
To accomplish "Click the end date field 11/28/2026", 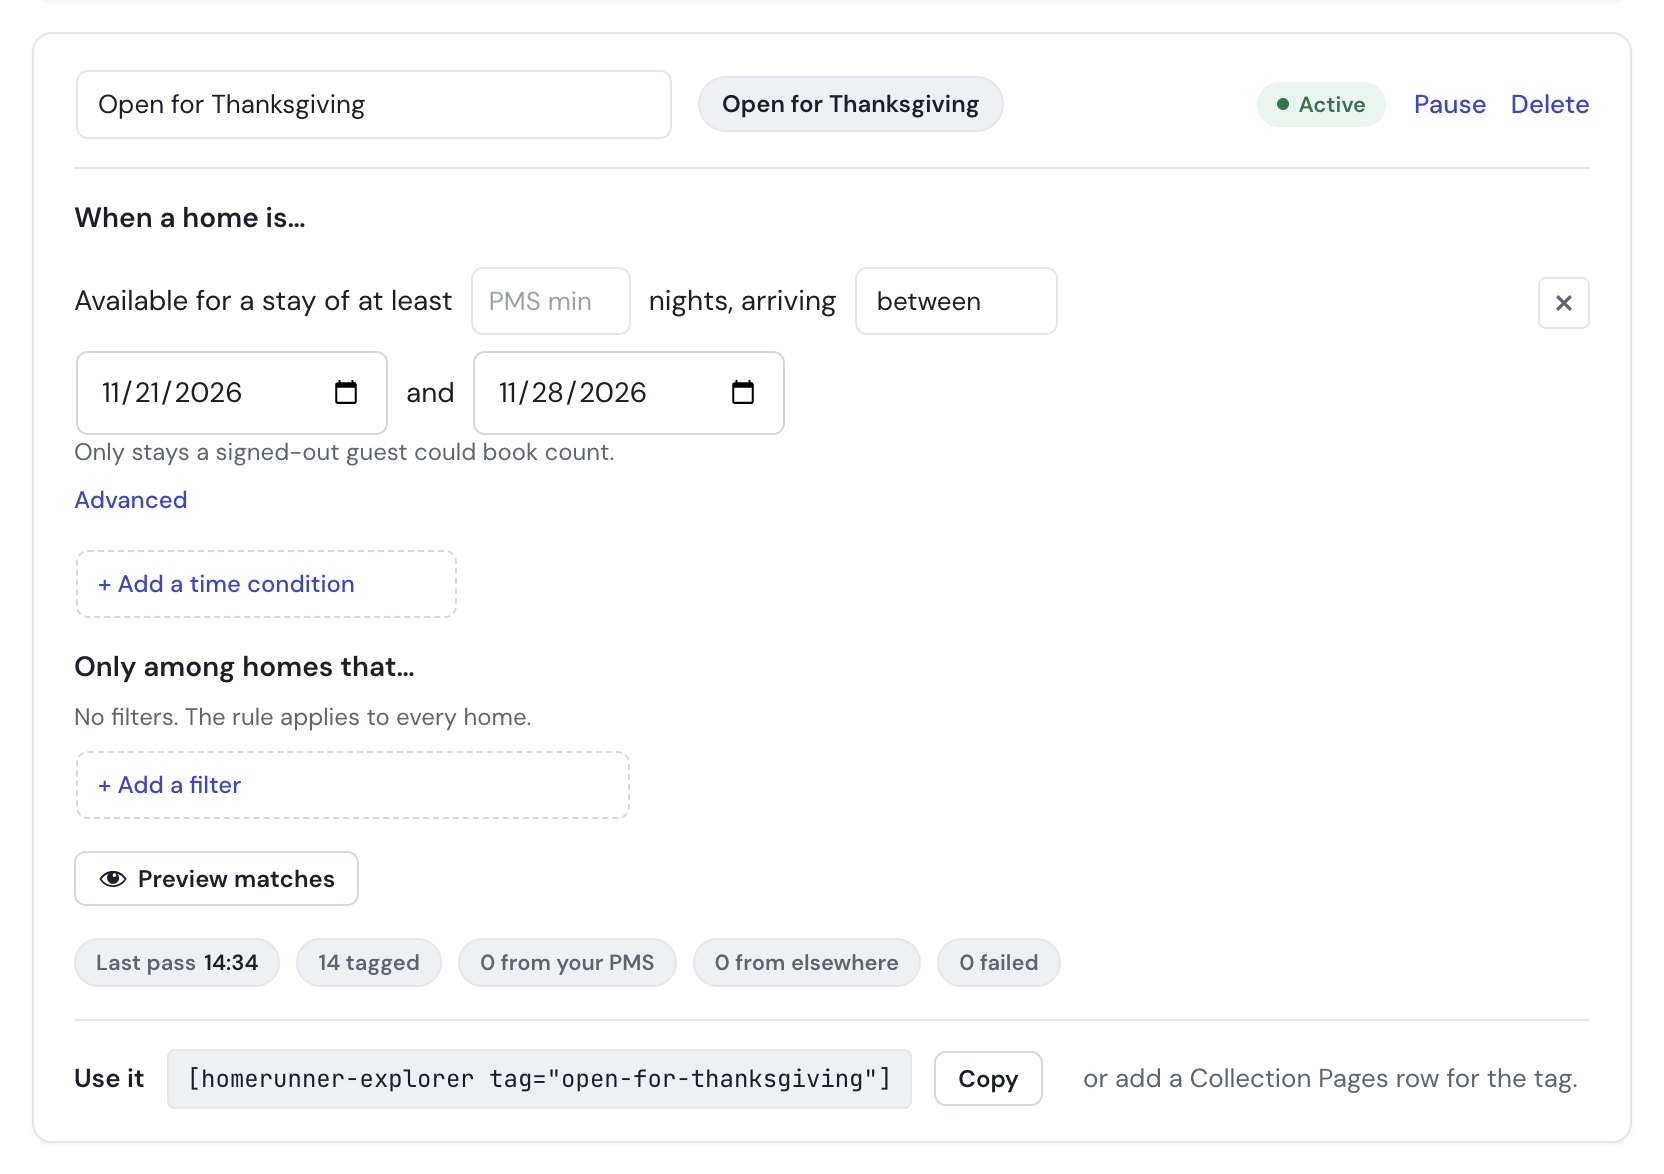I will (x=629, y=393).
